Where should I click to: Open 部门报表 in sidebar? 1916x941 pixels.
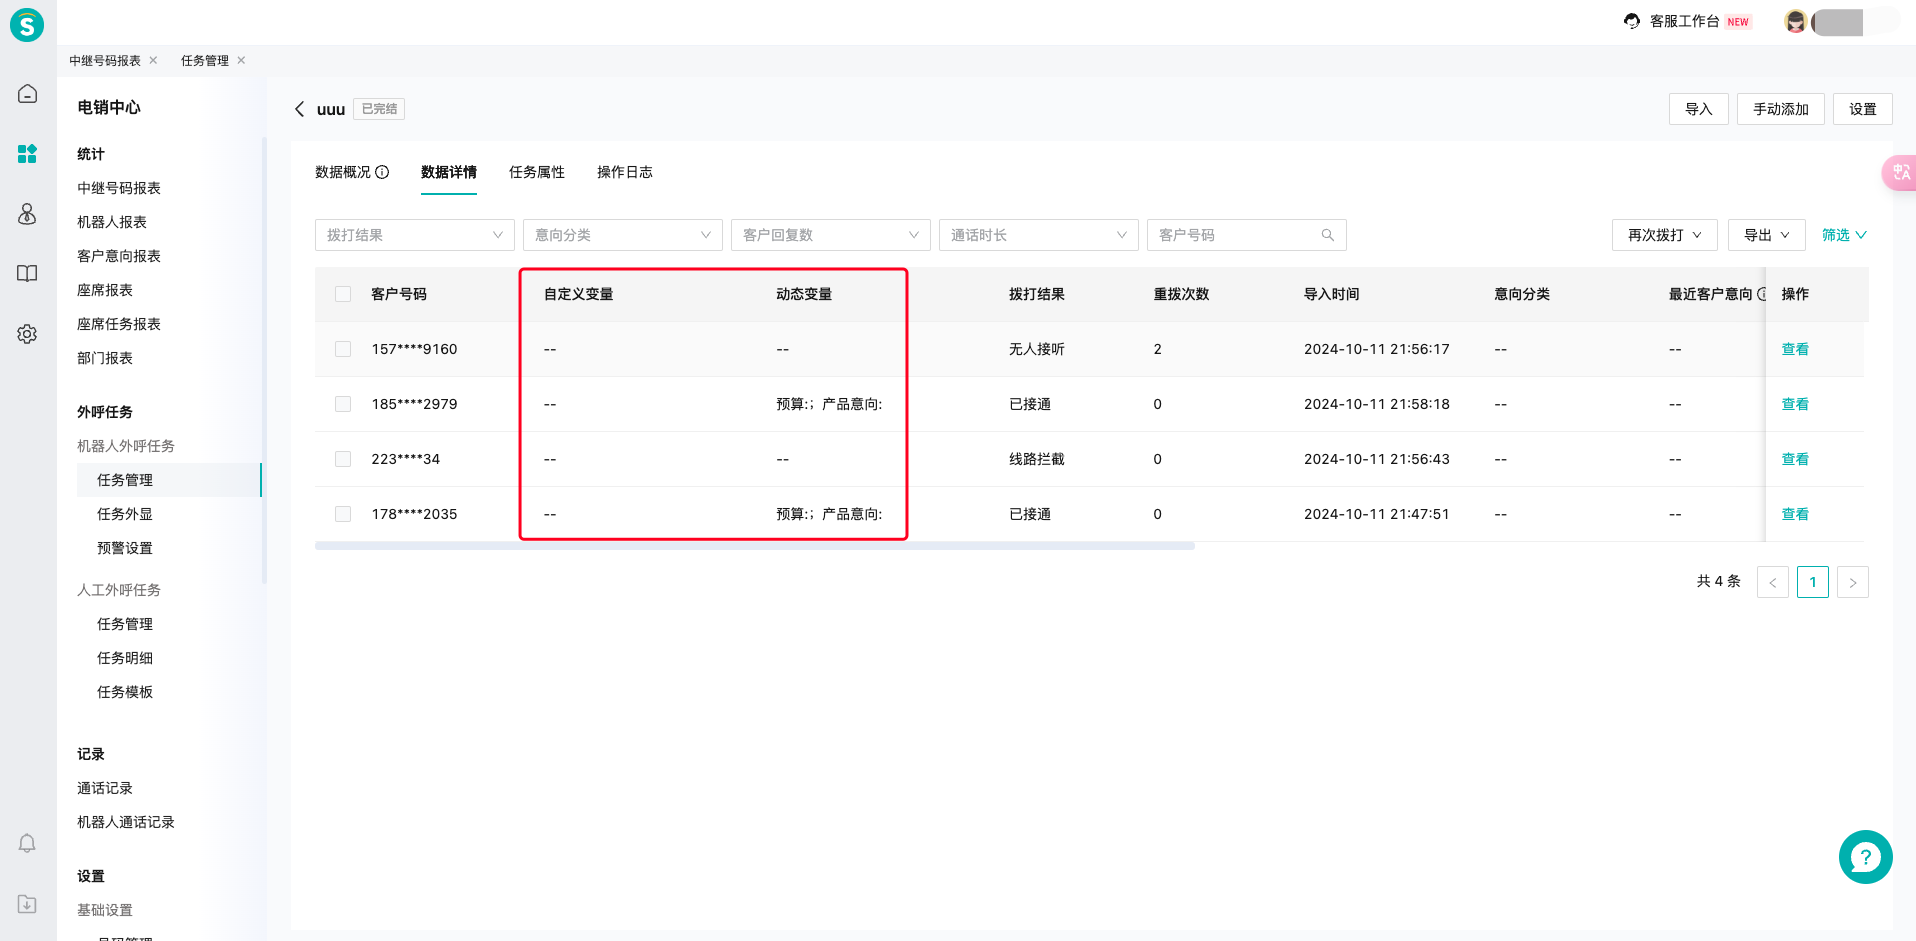click(x=105, y=358)
